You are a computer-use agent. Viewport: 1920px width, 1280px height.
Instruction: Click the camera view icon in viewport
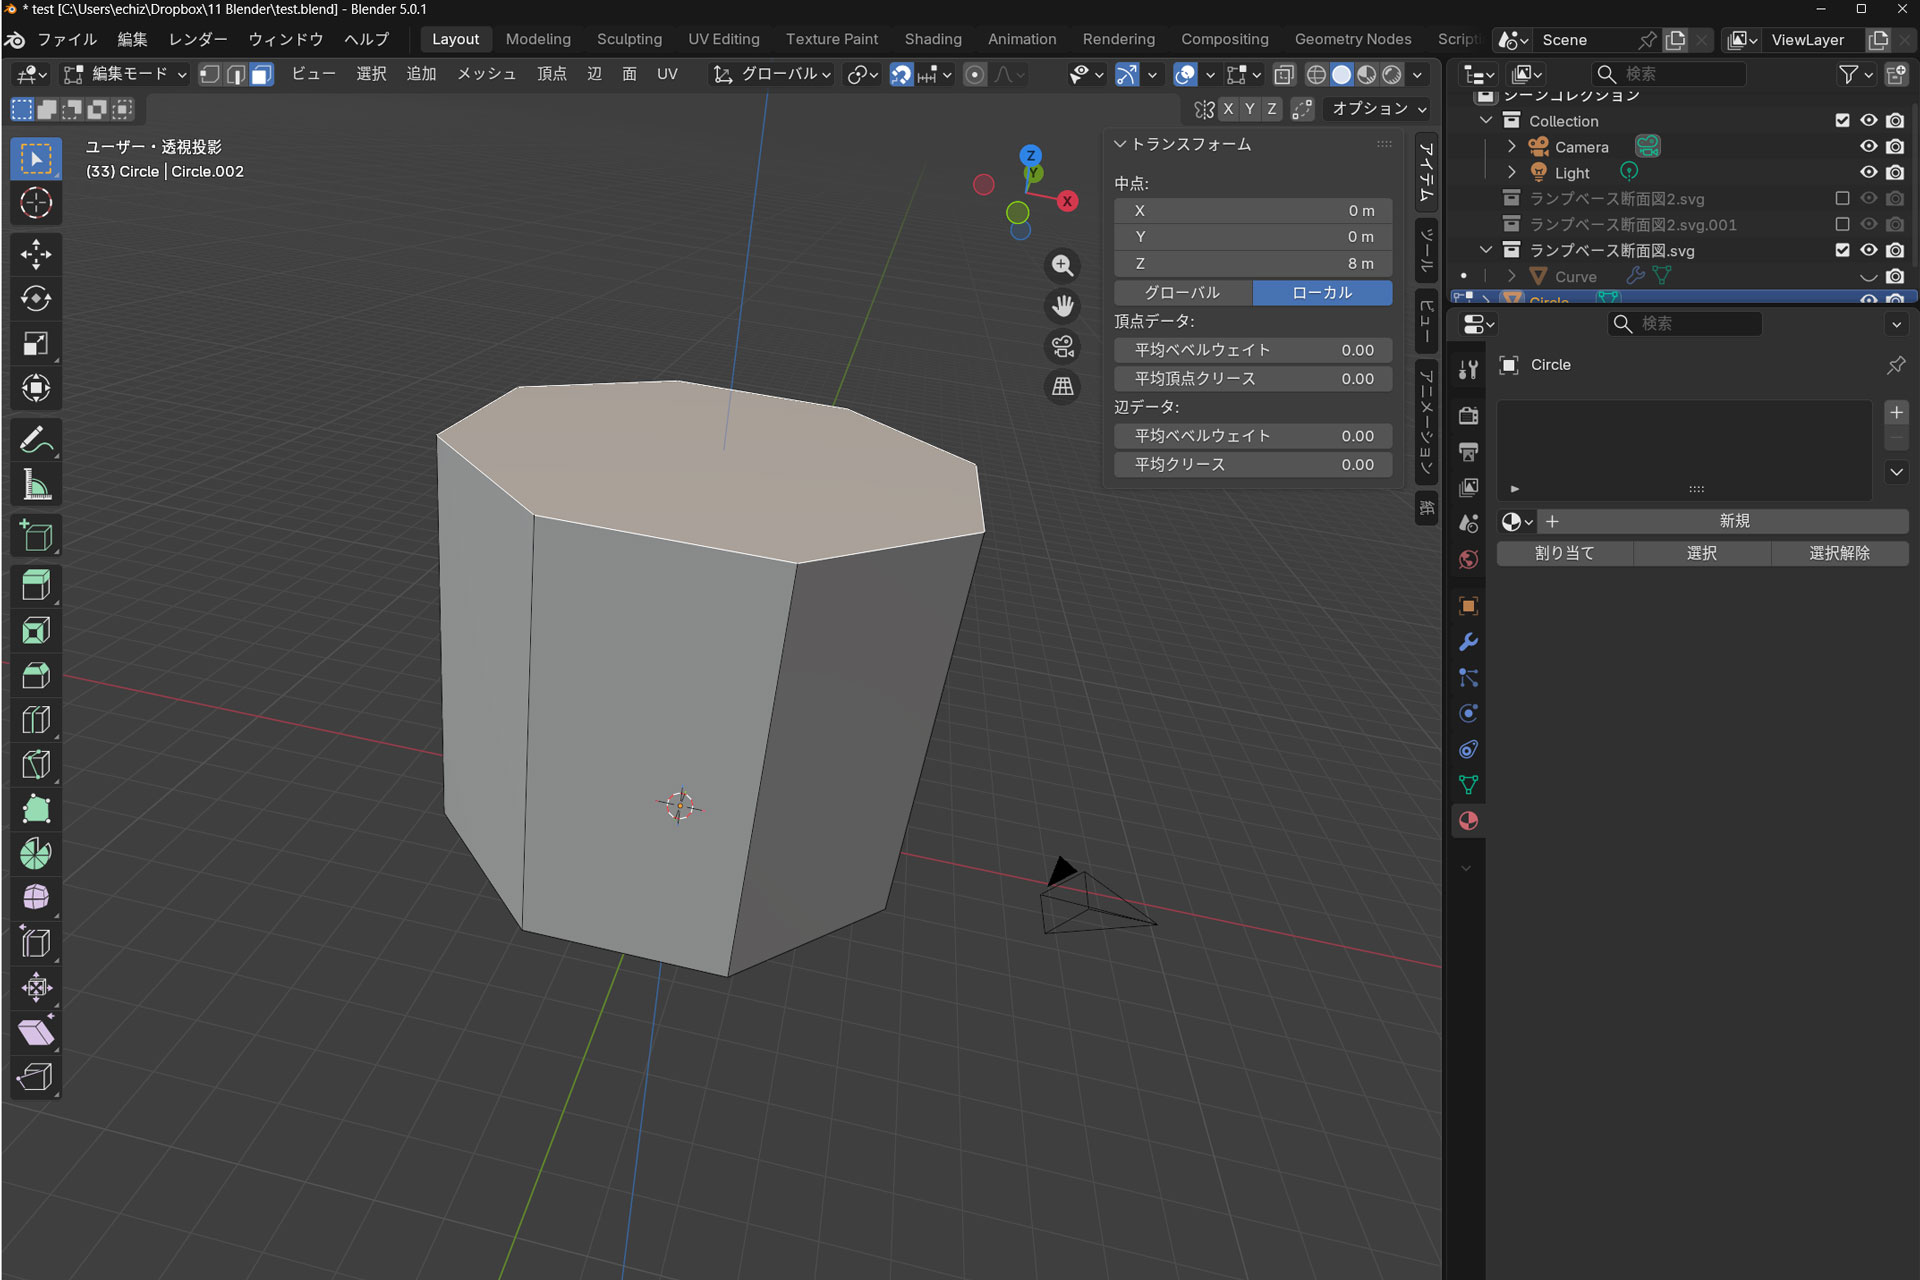1062,346
